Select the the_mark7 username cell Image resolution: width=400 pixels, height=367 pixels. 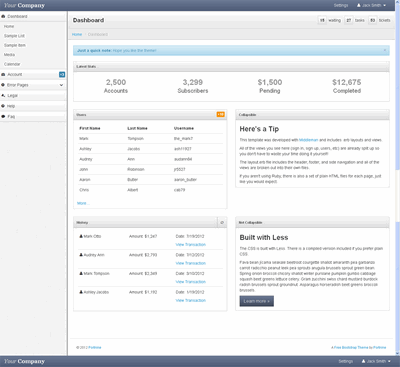pos(183,138)
